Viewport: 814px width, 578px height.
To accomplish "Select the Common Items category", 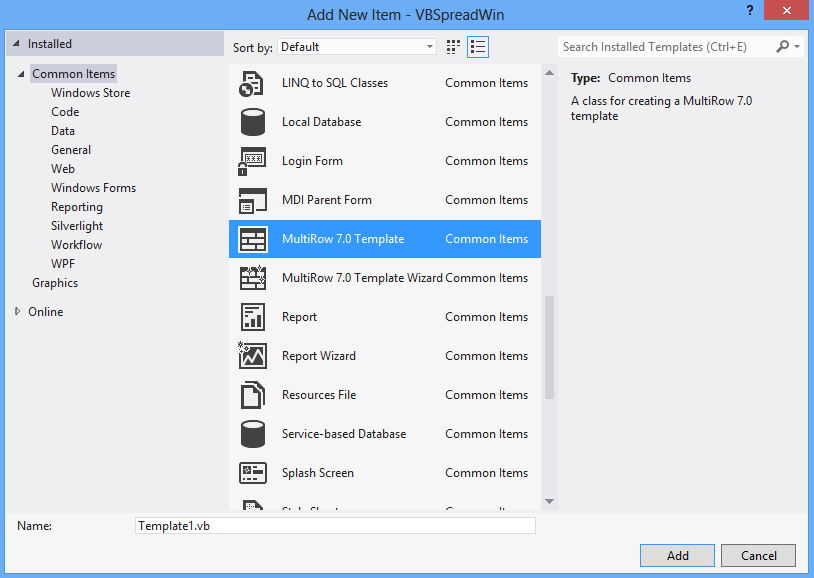I will tap(73, 74).
